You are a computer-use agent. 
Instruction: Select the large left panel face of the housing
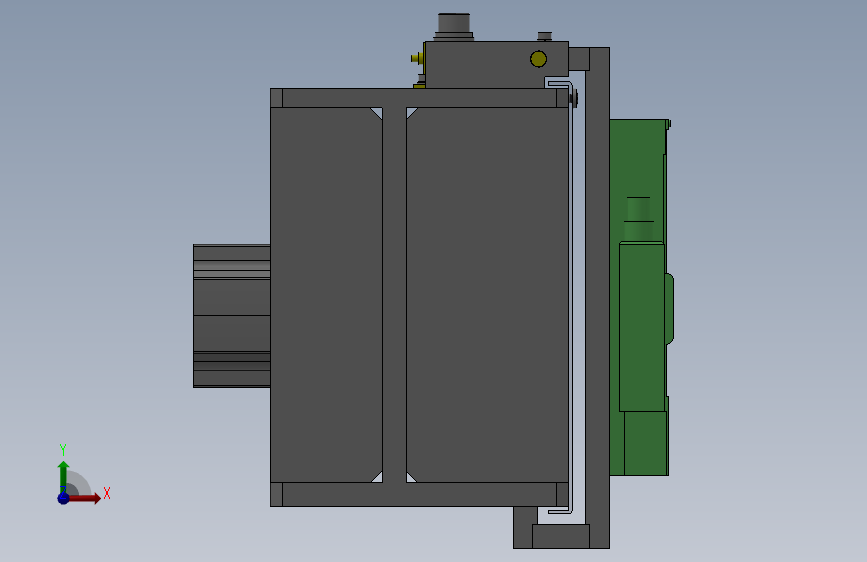click(326, 295)
